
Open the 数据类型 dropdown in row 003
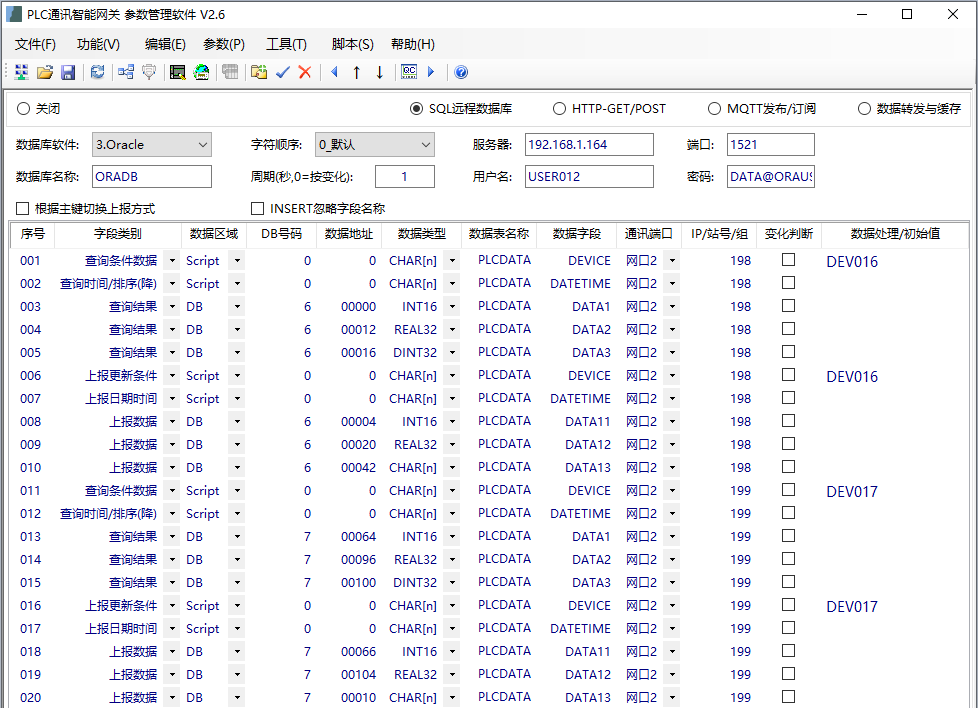pyautogui.click(x=452, y=307)
